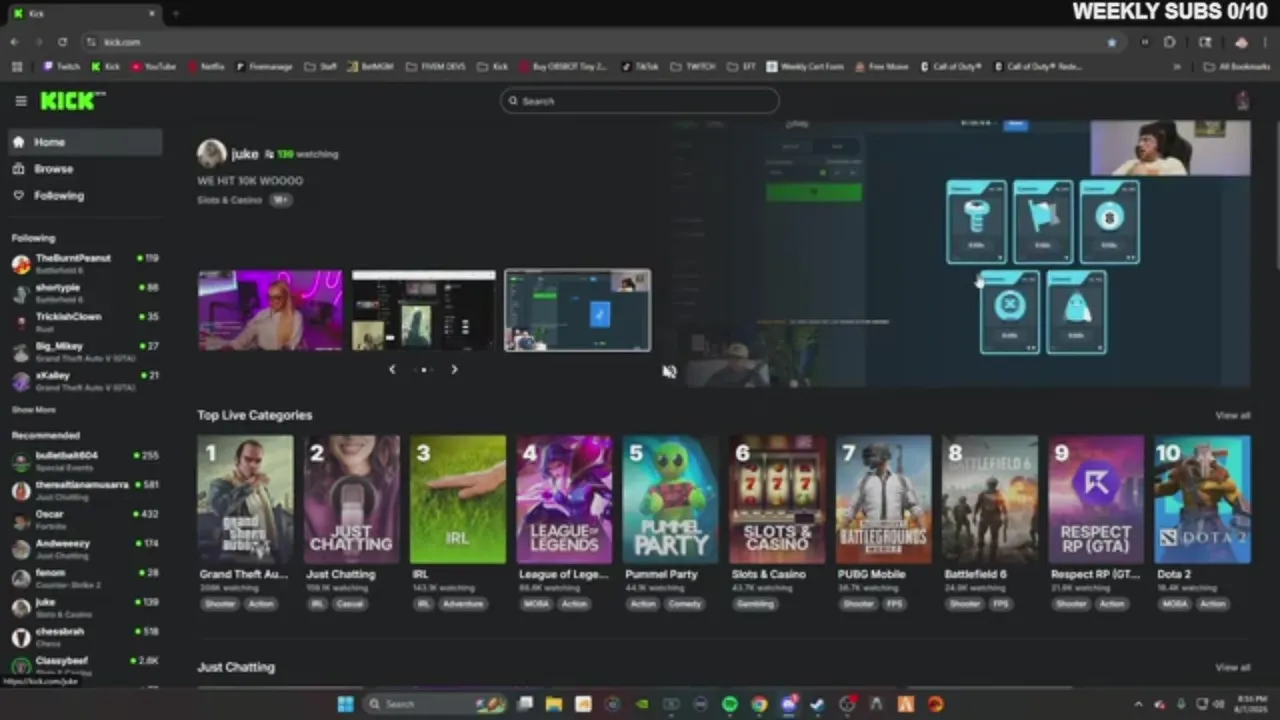Screen dimensions: 1280x720
Task: Open TheBurntPeanut's avatar in Following
Action: pos(21,264)
